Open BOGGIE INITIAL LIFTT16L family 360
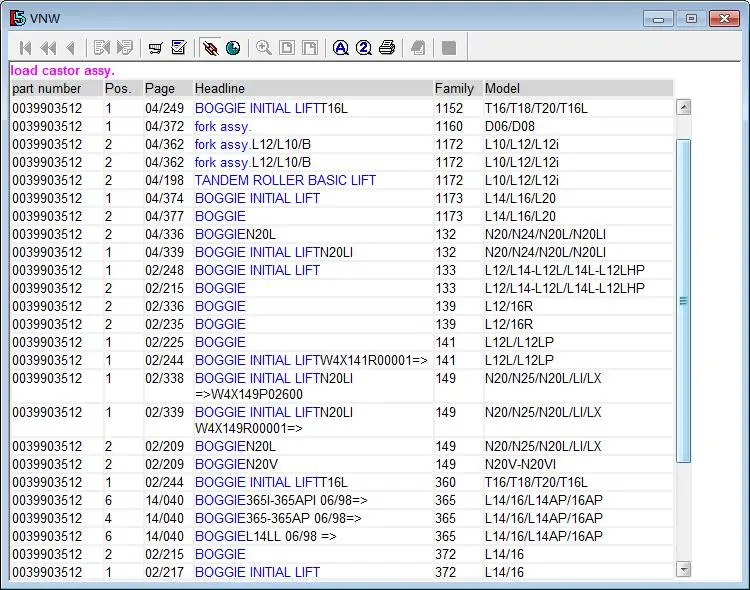The width and height of the screenshot is (750, 590). 271,482
